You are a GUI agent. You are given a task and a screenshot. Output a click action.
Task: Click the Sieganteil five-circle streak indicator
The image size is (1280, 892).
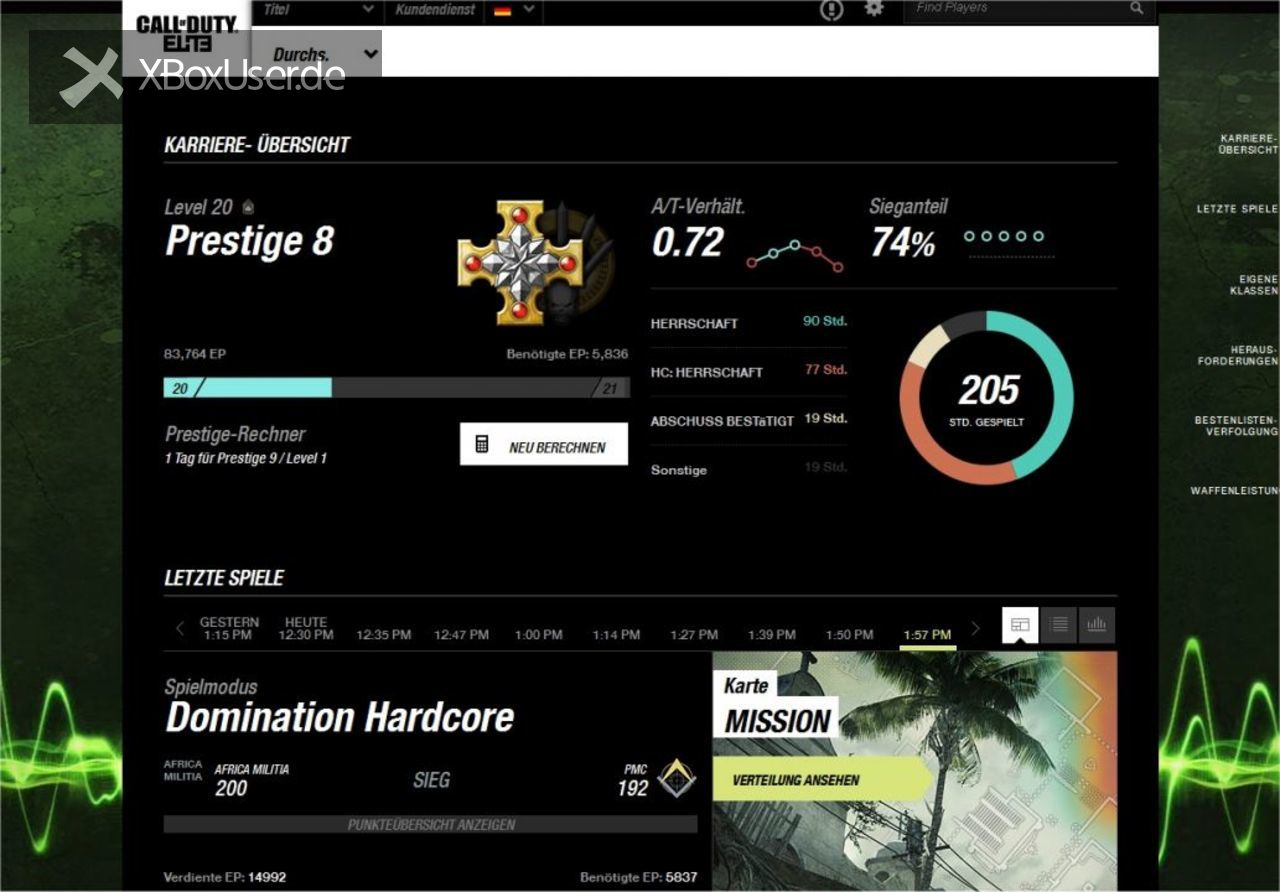[1004, 237]
